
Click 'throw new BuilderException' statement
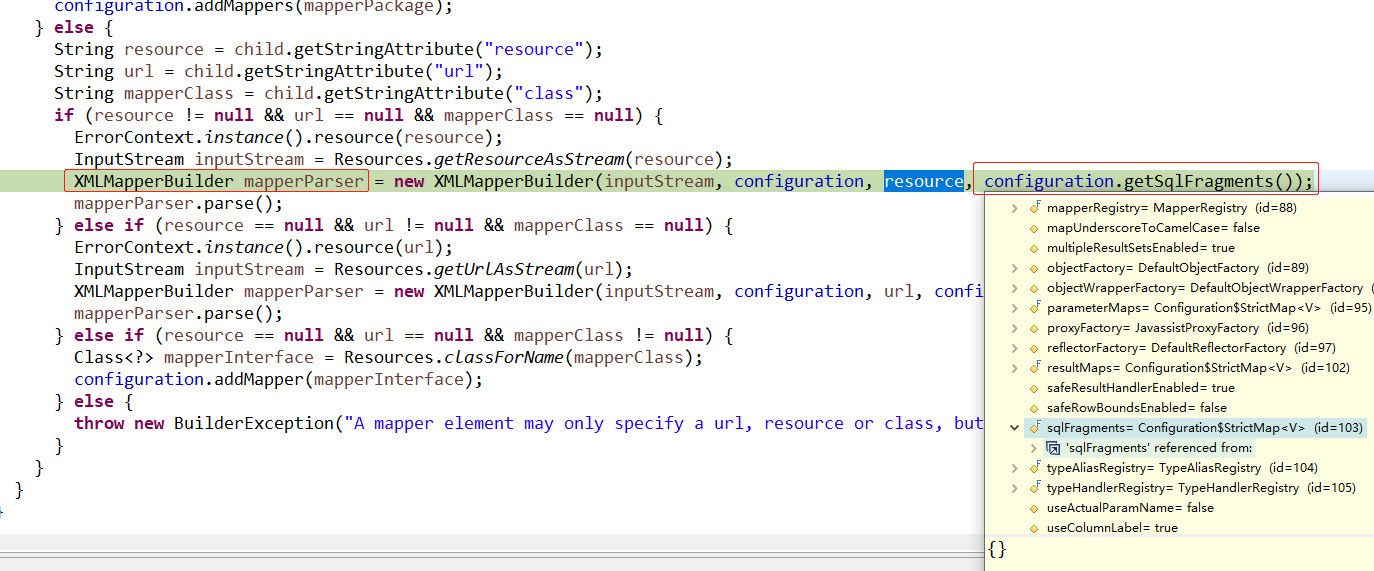204,423
